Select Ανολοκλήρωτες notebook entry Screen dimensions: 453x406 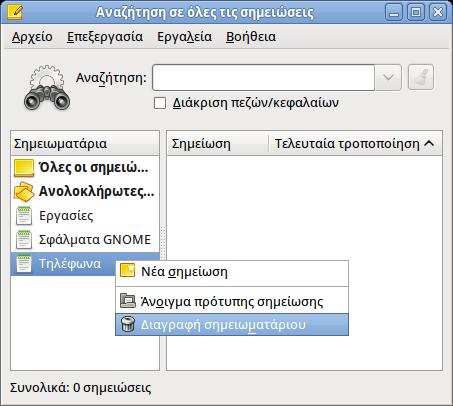pos(85,192)
